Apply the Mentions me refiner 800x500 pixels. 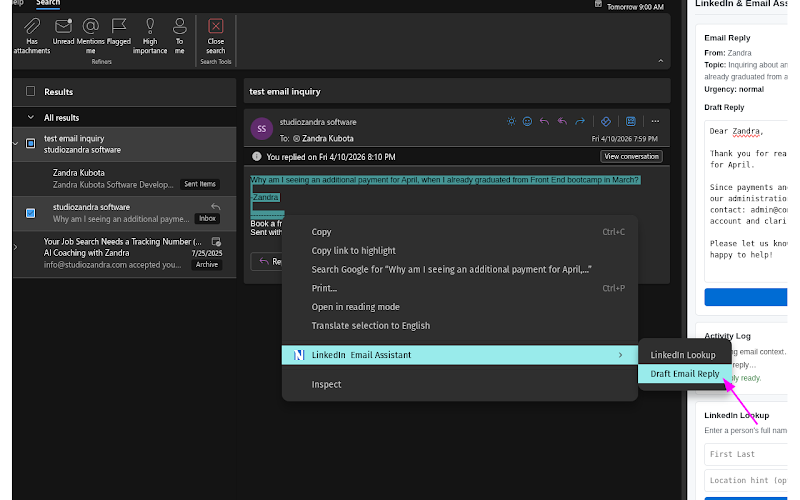click(90, 36)
